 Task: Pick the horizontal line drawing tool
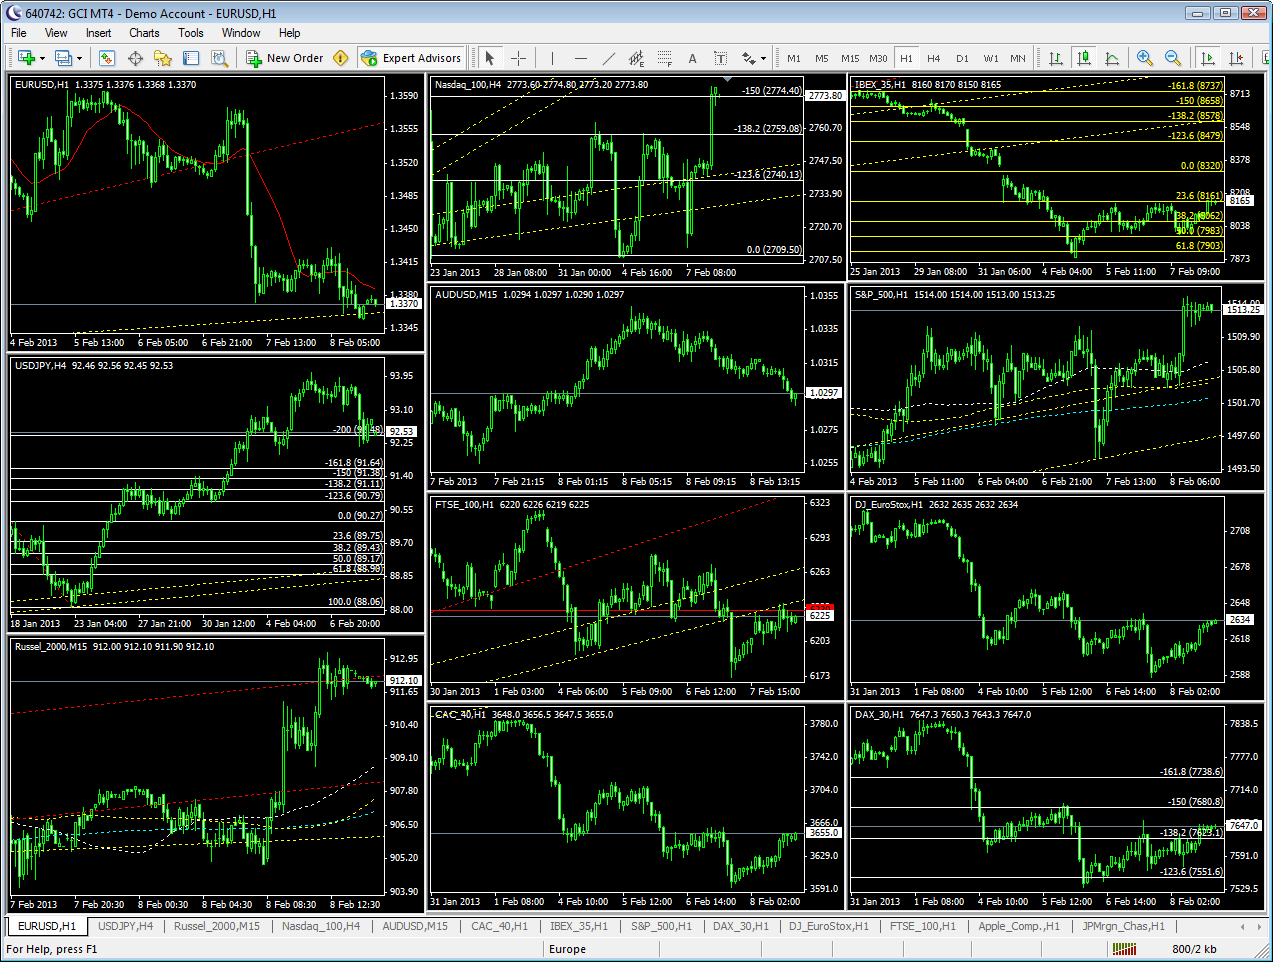[580, 58]
